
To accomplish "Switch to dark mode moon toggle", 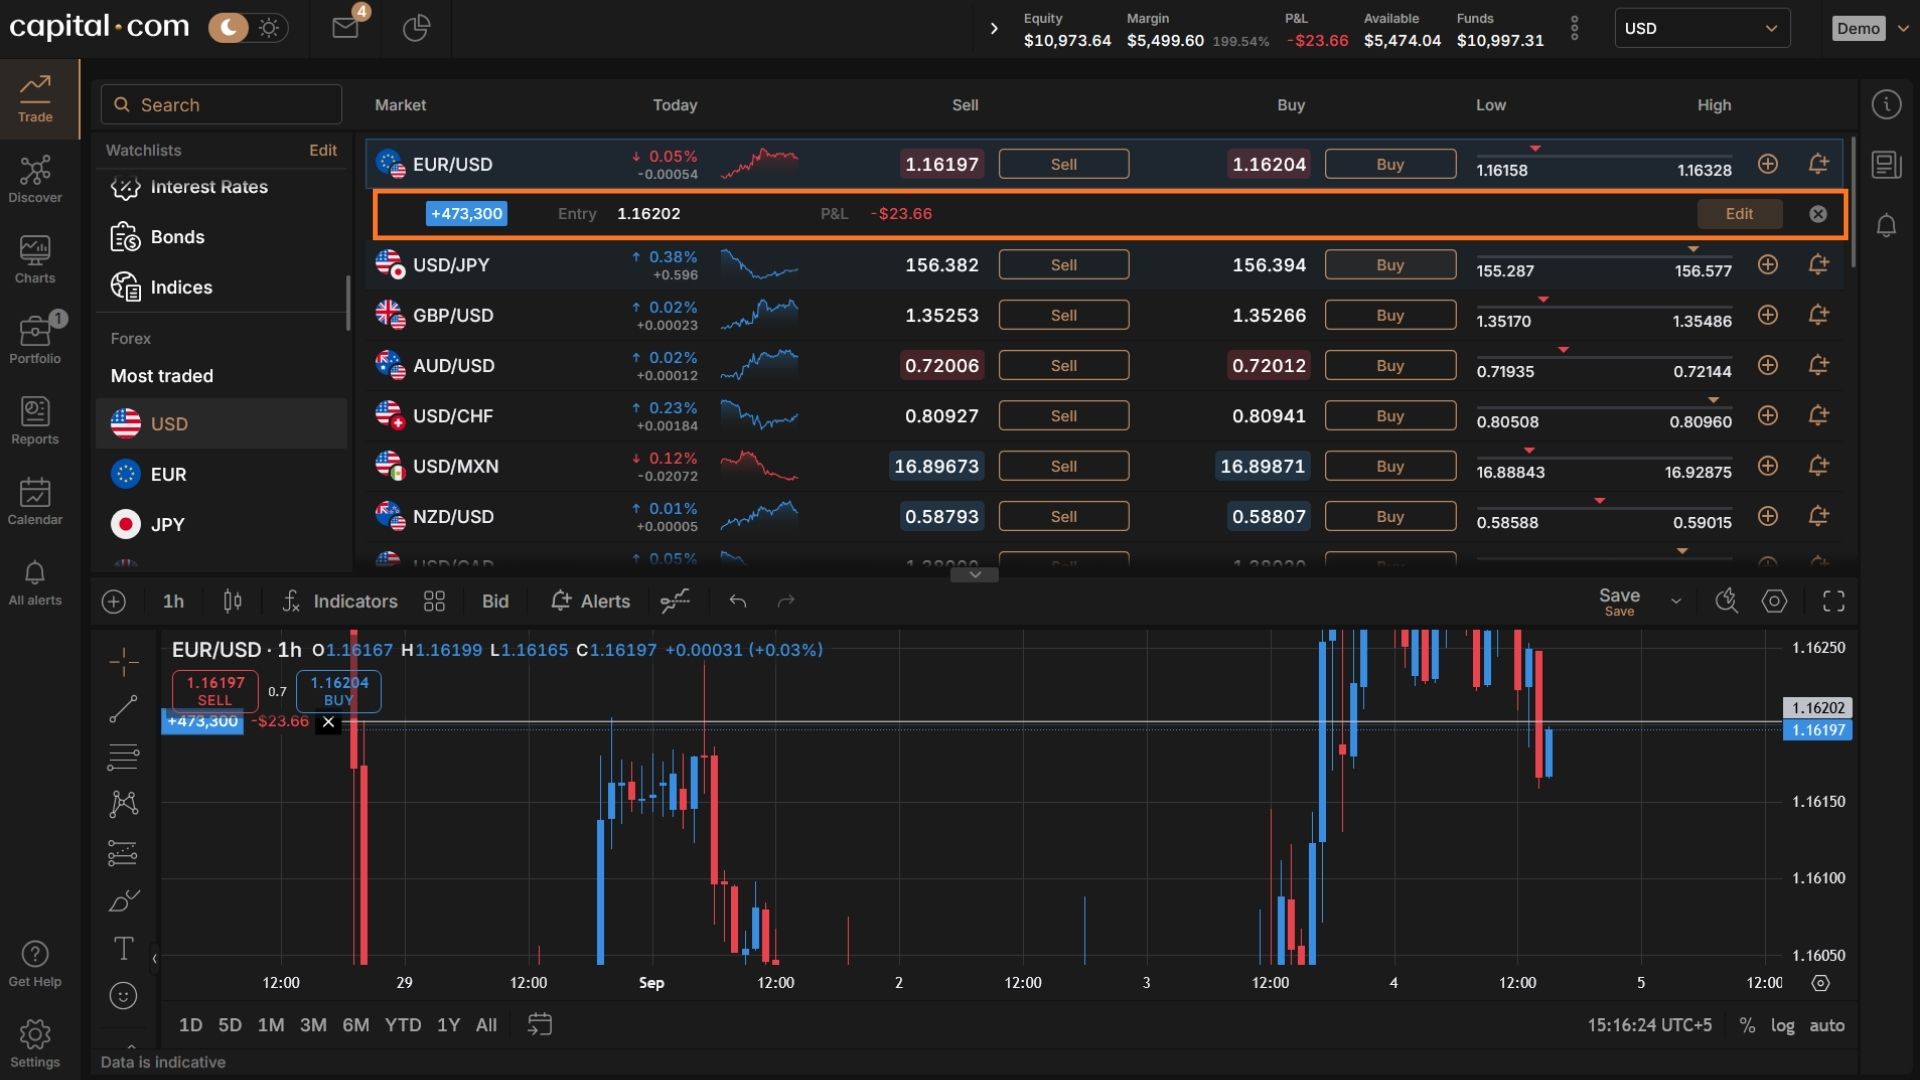I will tap(229, 28).
